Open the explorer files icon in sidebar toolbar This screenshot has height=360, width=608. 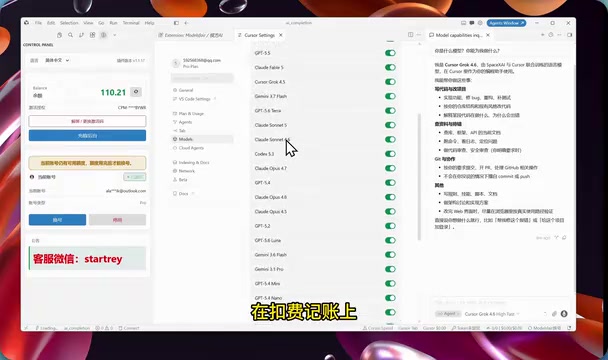[x=59, y=35]
